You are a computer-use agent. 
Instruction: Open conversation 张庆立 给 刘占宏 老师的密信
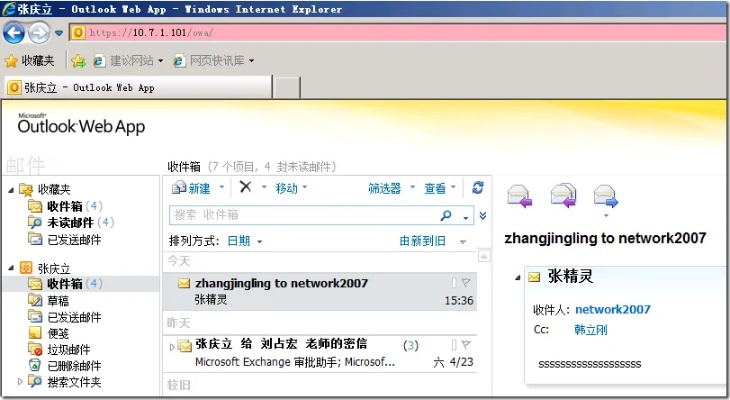pos(320,353)
